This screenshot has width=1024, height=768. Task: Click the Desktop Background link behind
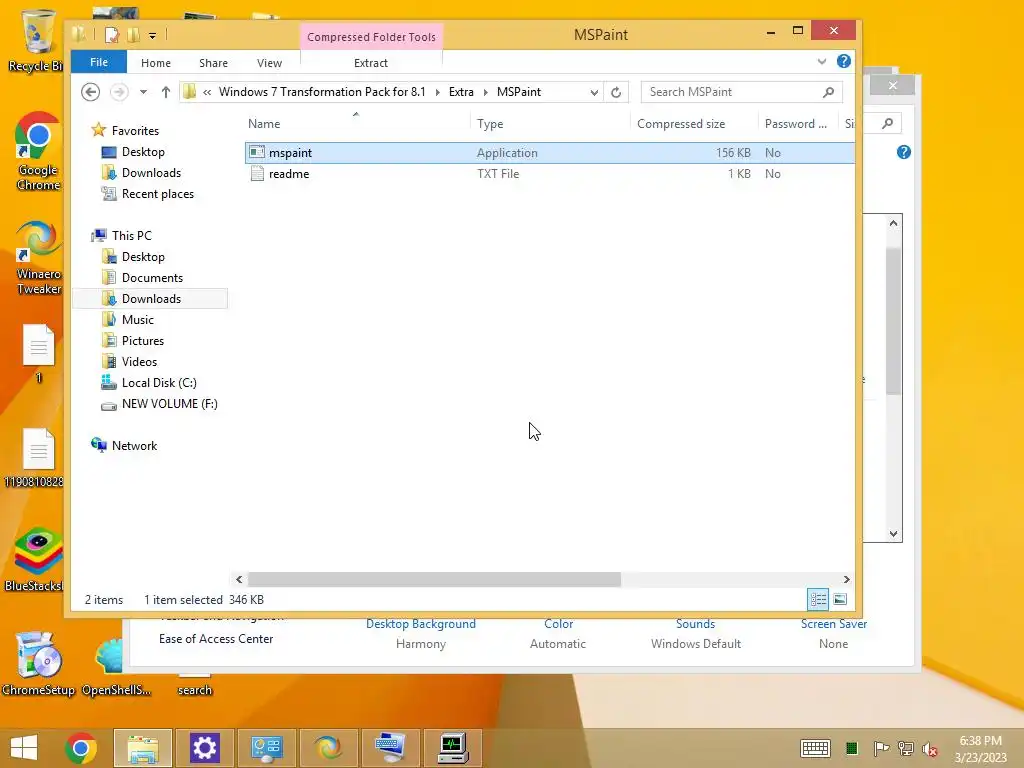[421, 624]
